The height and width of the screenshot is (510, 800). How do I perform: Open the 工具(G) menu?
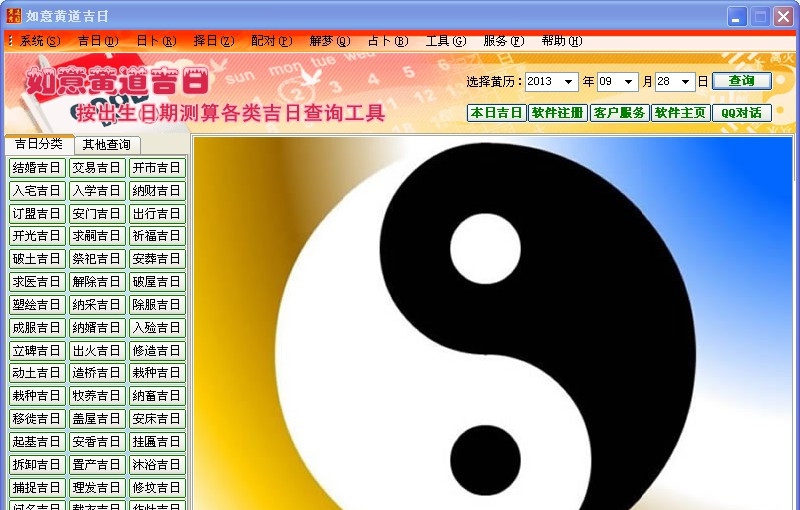(446, 41)
